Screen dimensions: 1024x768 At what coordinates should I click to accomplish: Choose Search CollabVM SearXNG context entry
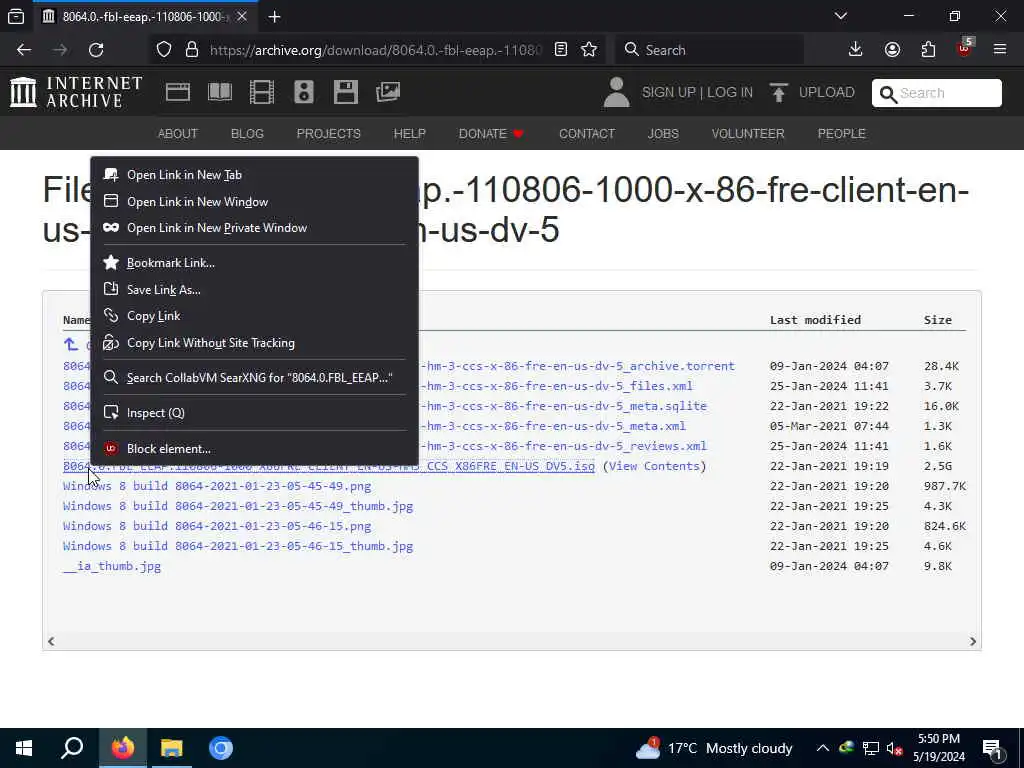254,378
